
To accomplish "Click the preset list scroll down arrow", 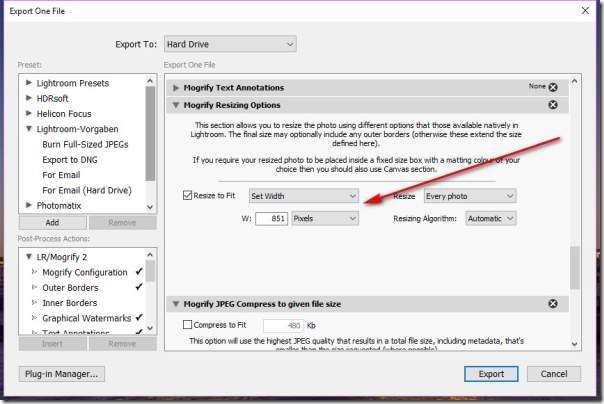I will tap(150, 207).
